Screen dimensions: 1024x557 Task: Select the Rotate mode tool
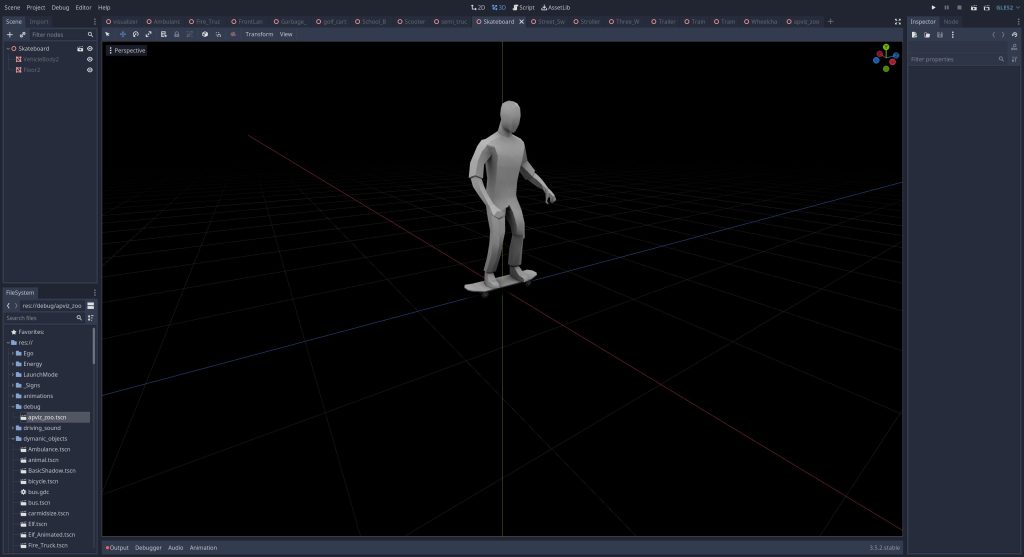tap(135, 34)
